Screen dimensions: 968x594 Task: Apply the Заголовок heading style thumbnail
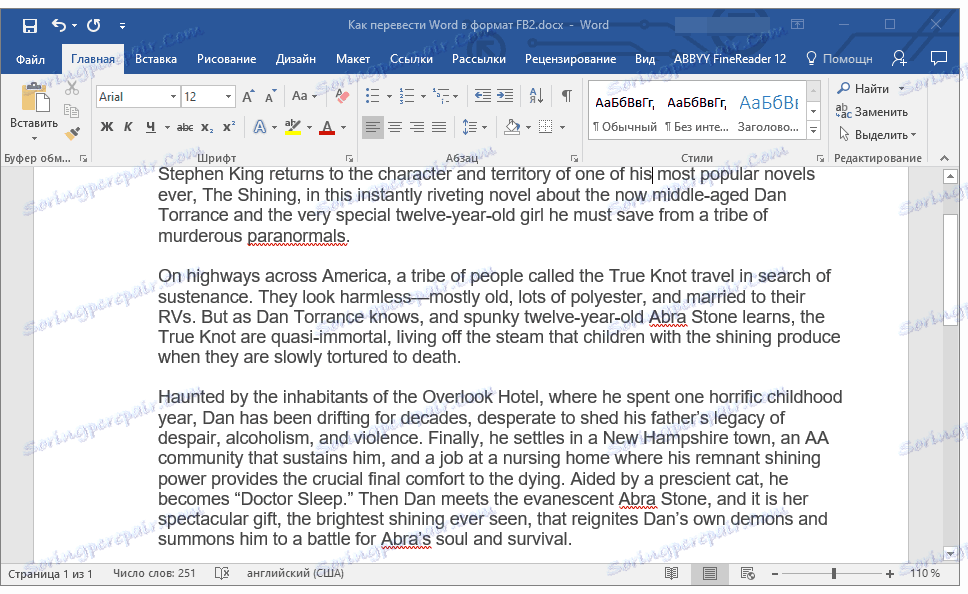[x=769, y=112]
